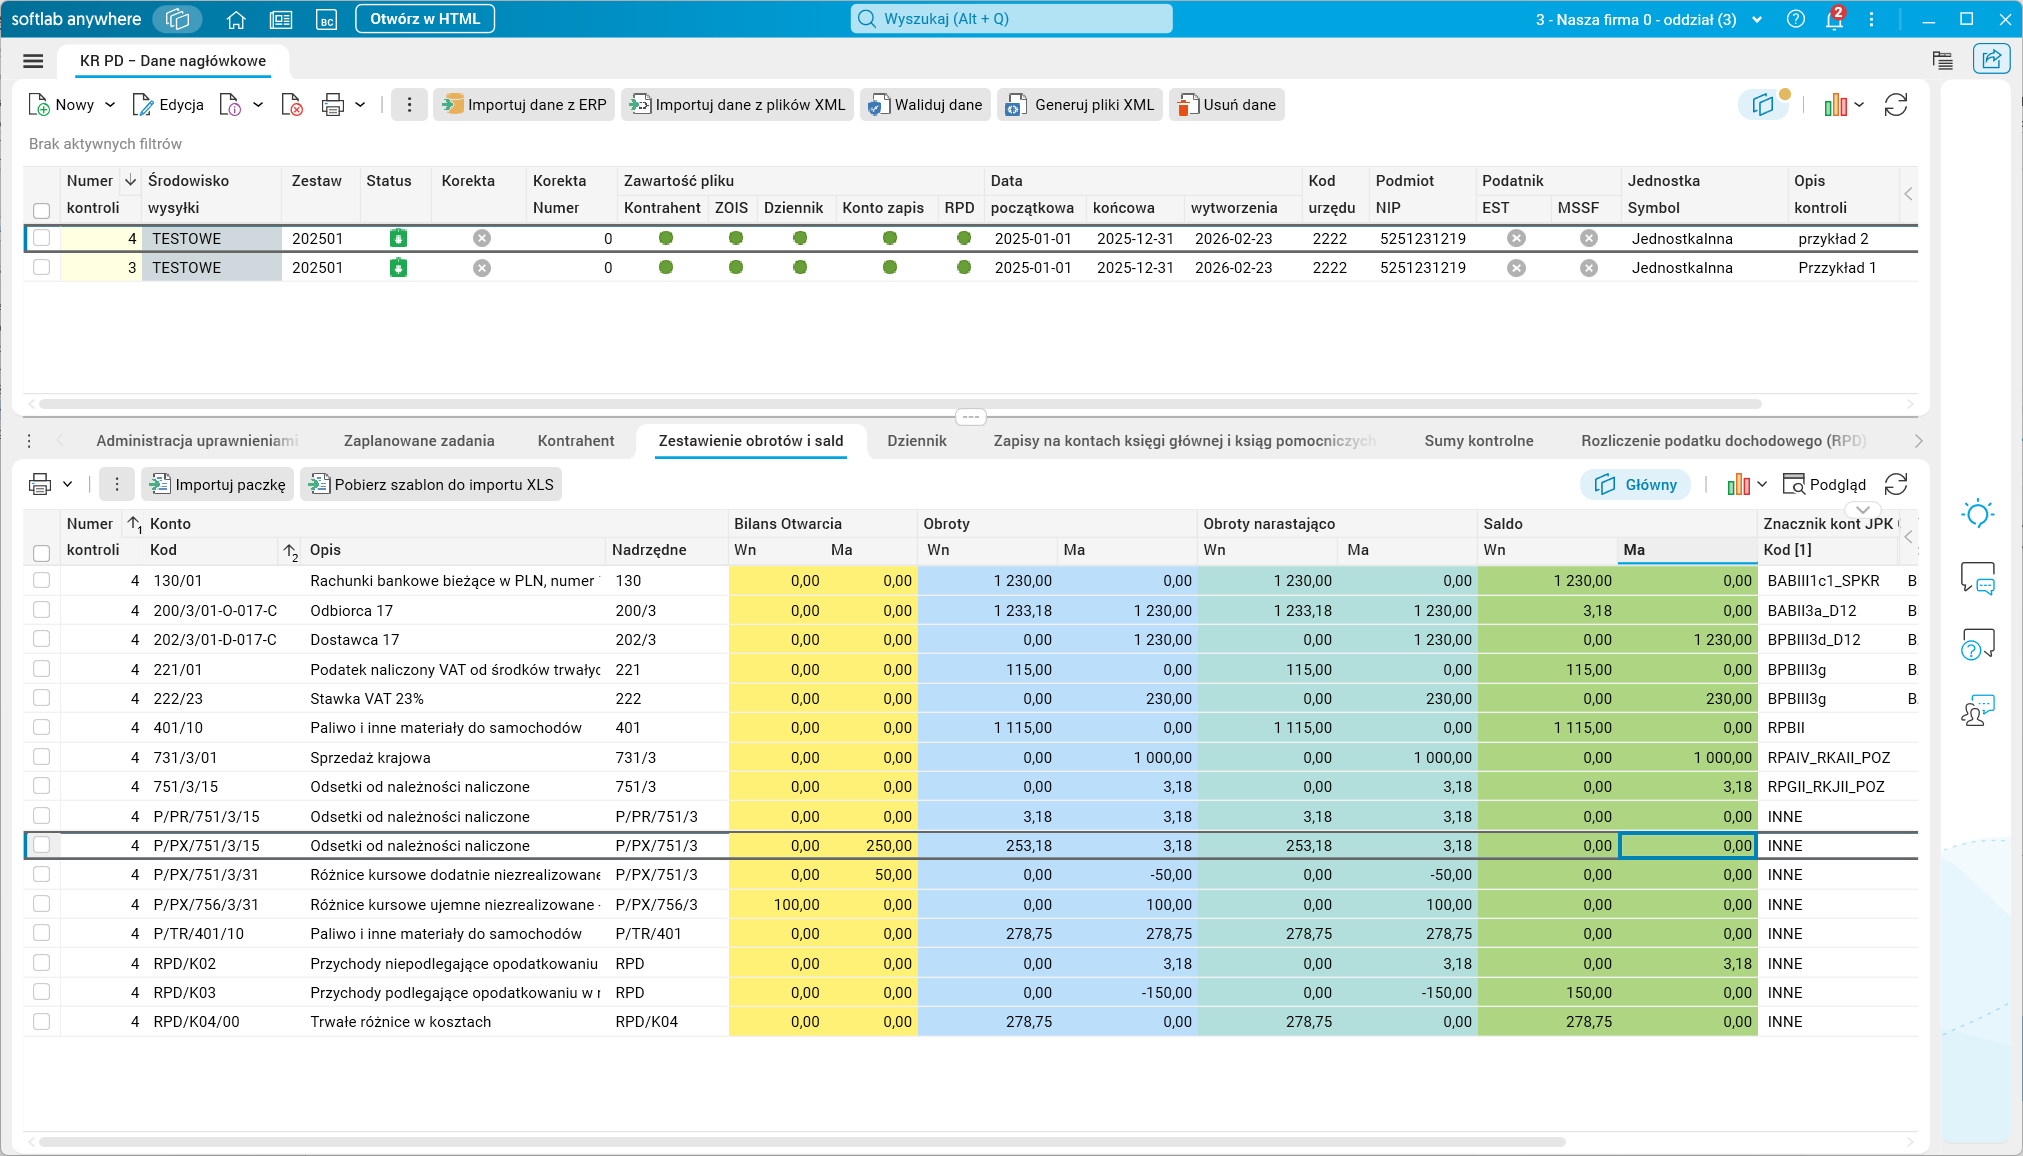Check the row for account 221/01

[41, 668]
